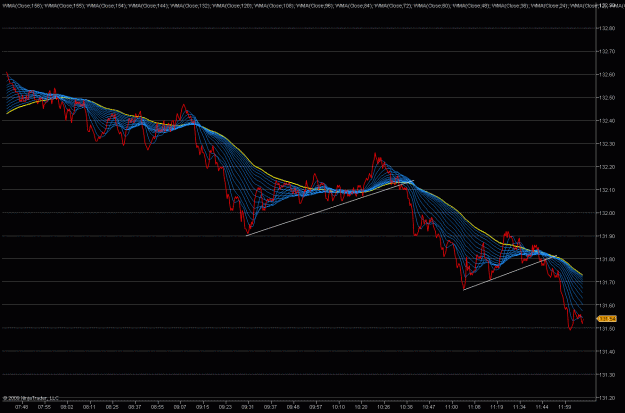Click the 09:07 time axis label

coord(180,407)
